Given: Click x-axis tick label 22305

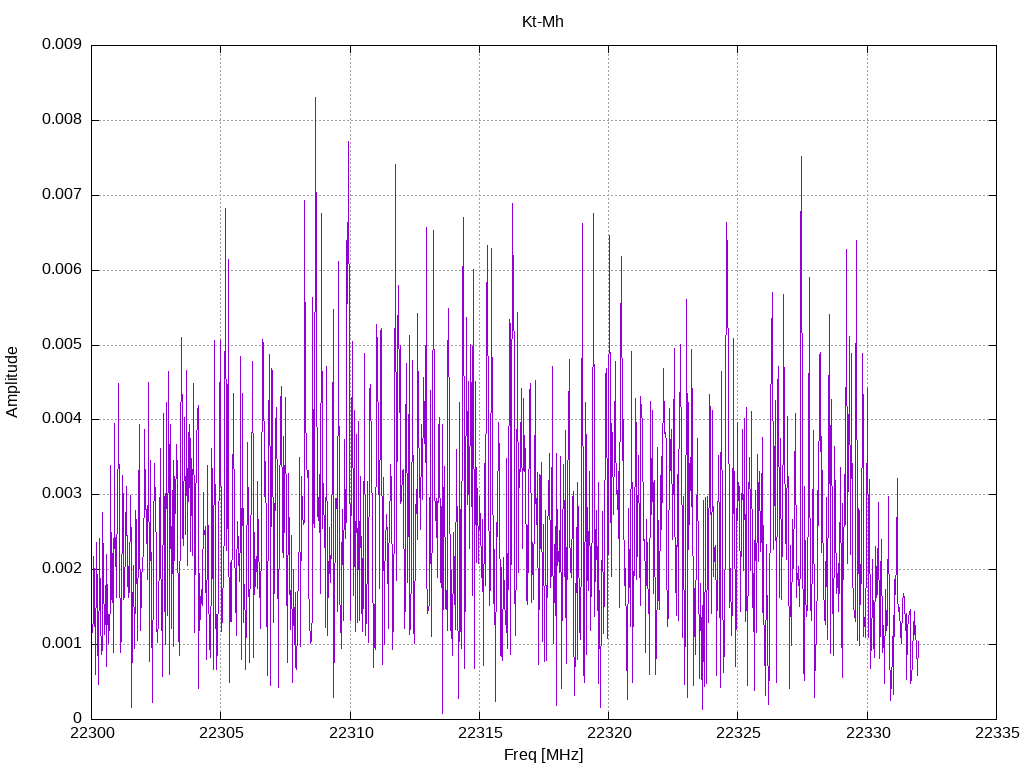Looking at the screenshot, I should tap(221, 733).
